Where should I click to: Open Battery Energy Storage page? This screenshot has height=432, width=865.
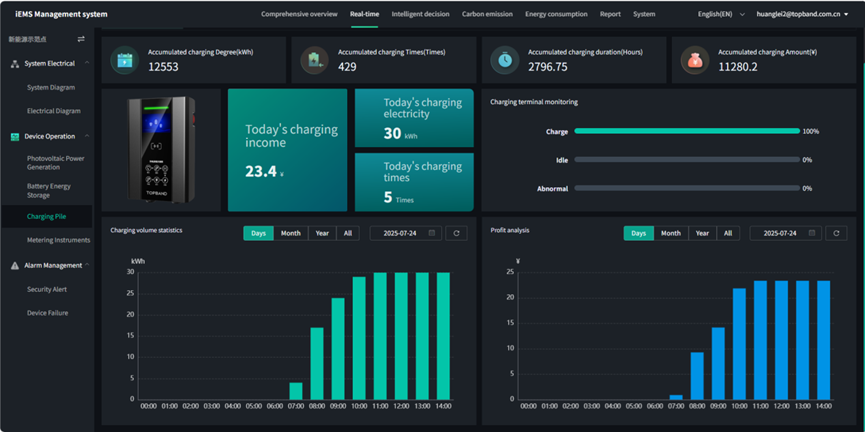click(x=49, y=191)
